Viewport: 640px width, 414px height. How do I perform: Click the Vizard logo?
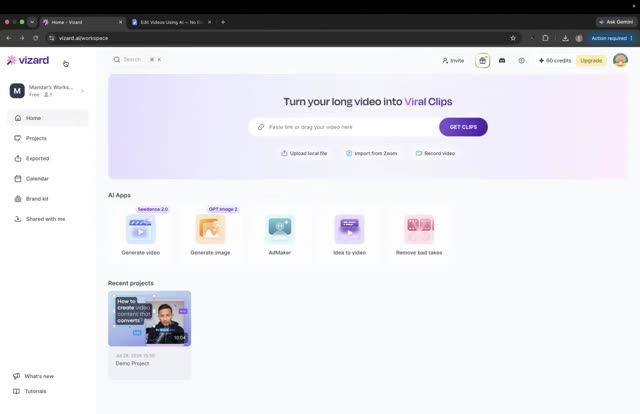pyautogui.click(x=28, y=60)
